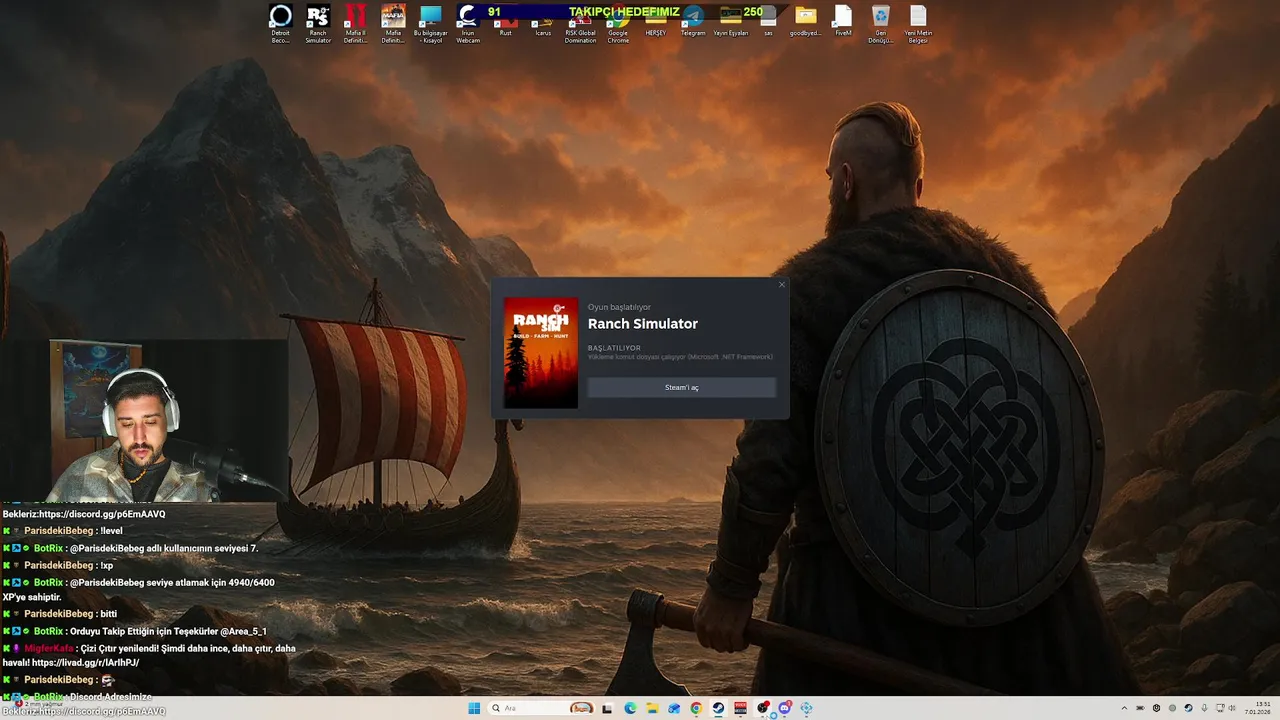This screenshot has height=720, width=1280.
Task: Expand the hidden system tray icons chevron
Action: [x=1124, y=708]
